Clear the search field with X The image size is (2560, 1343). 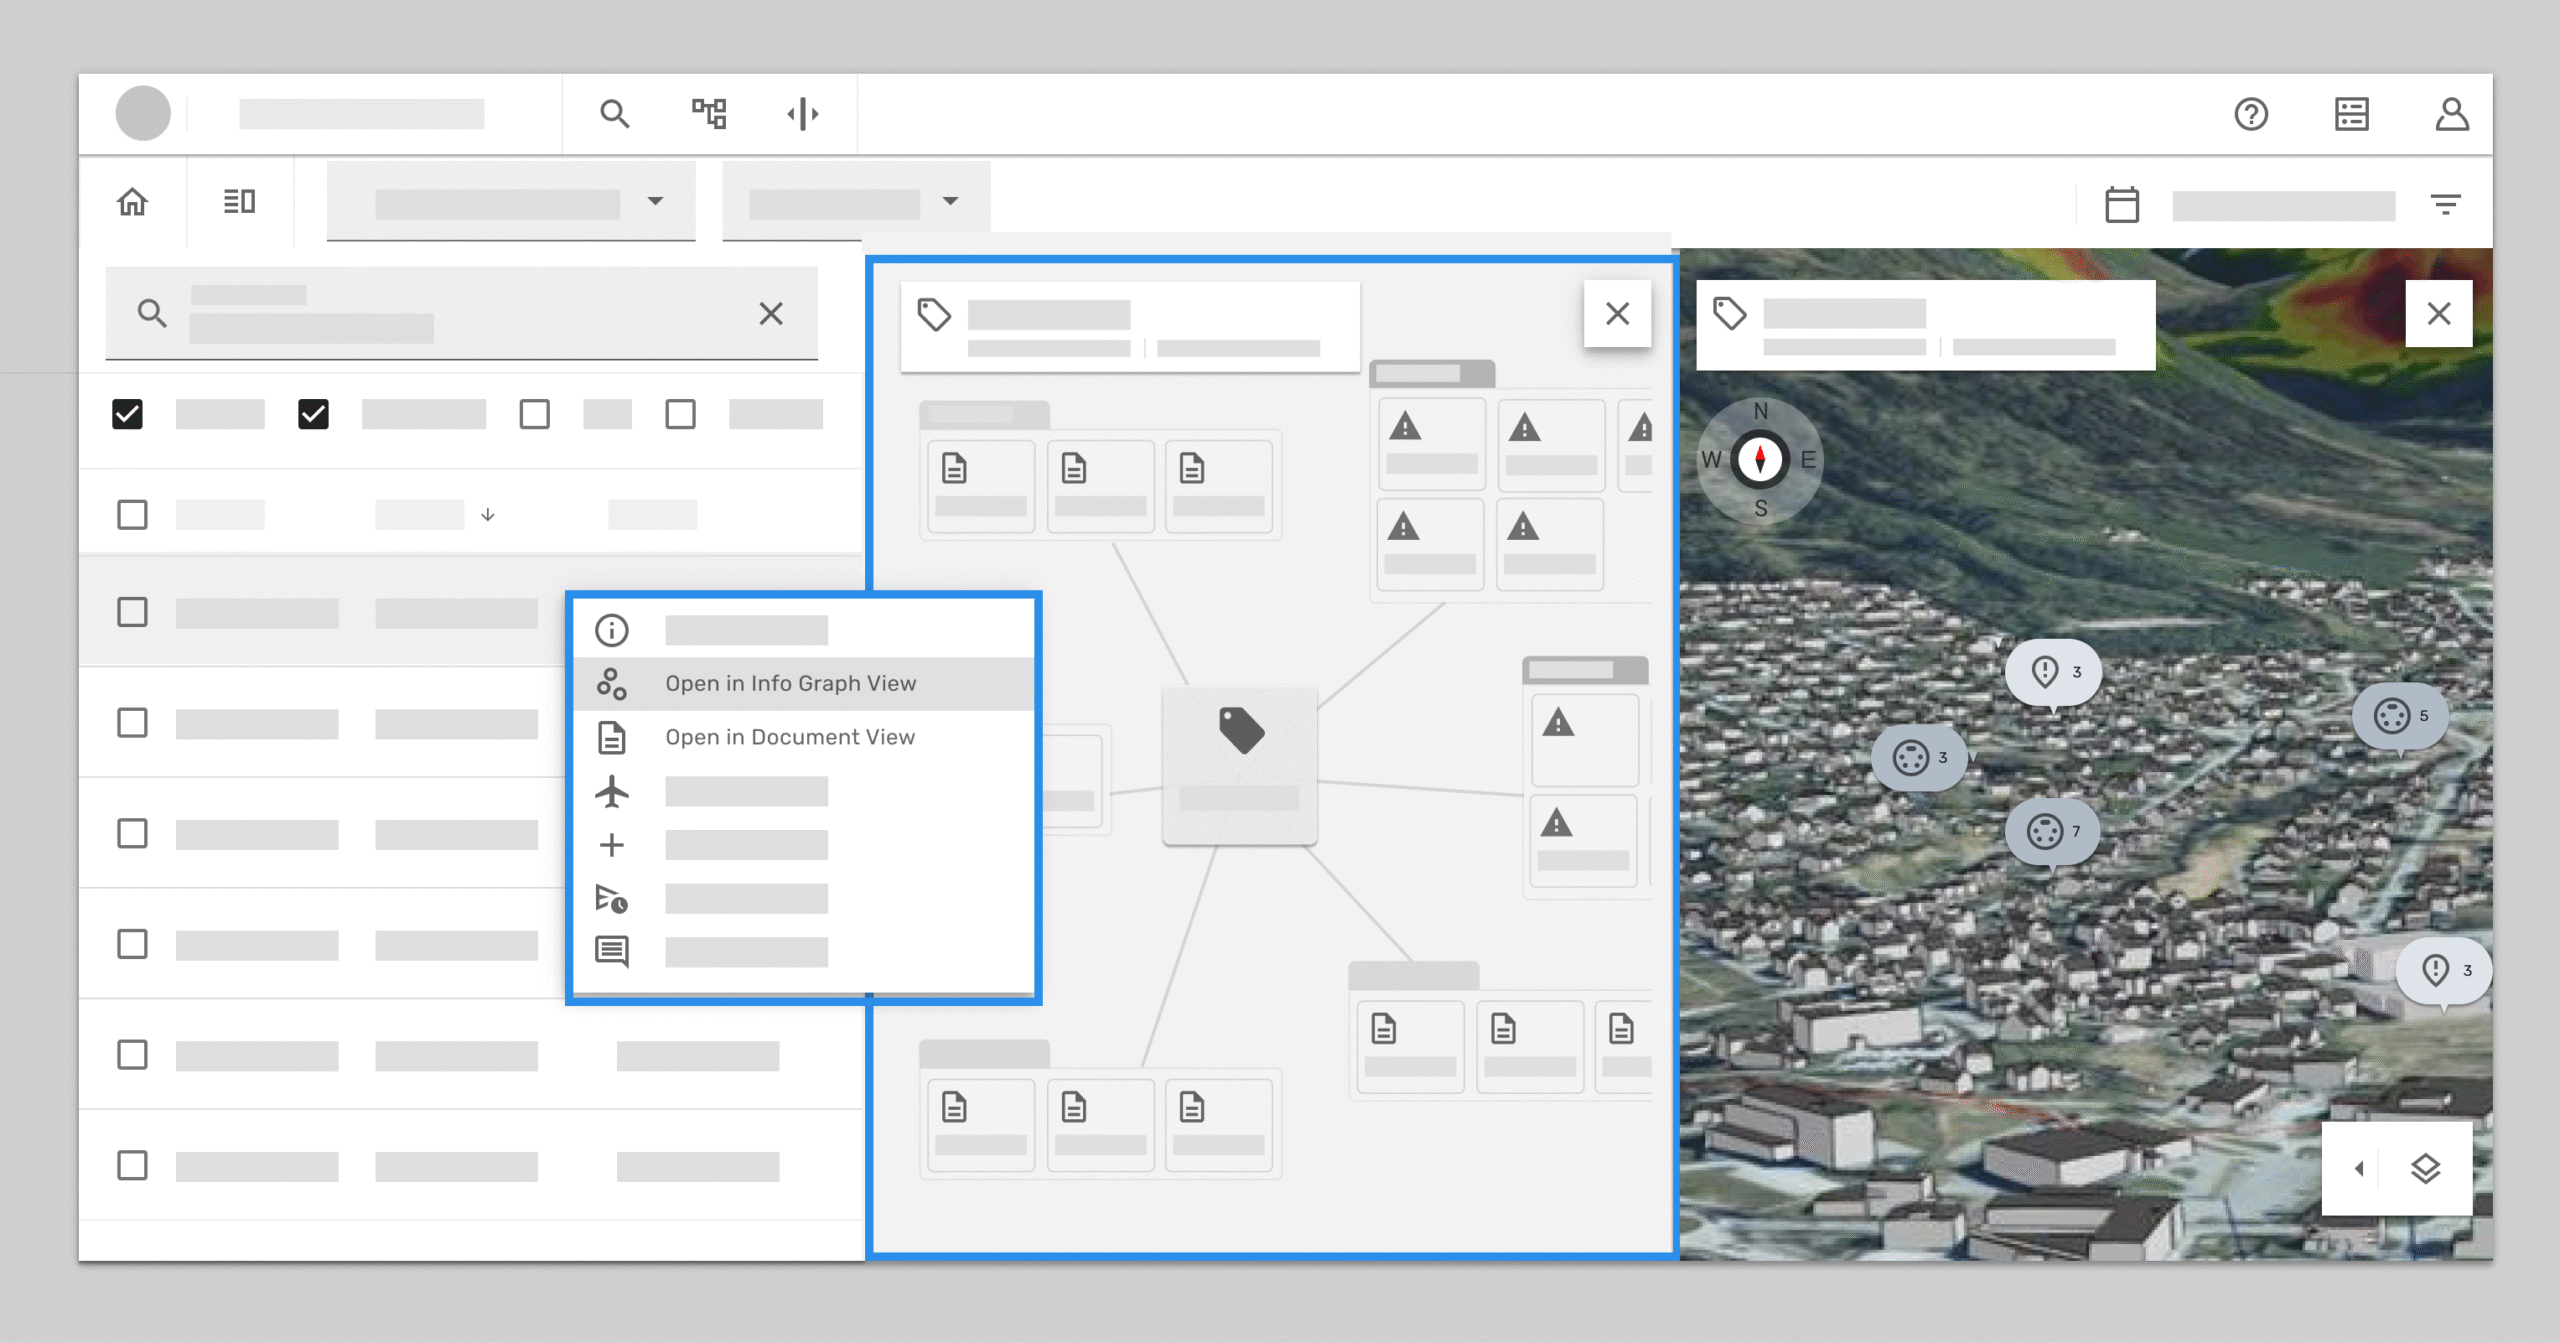770,314
